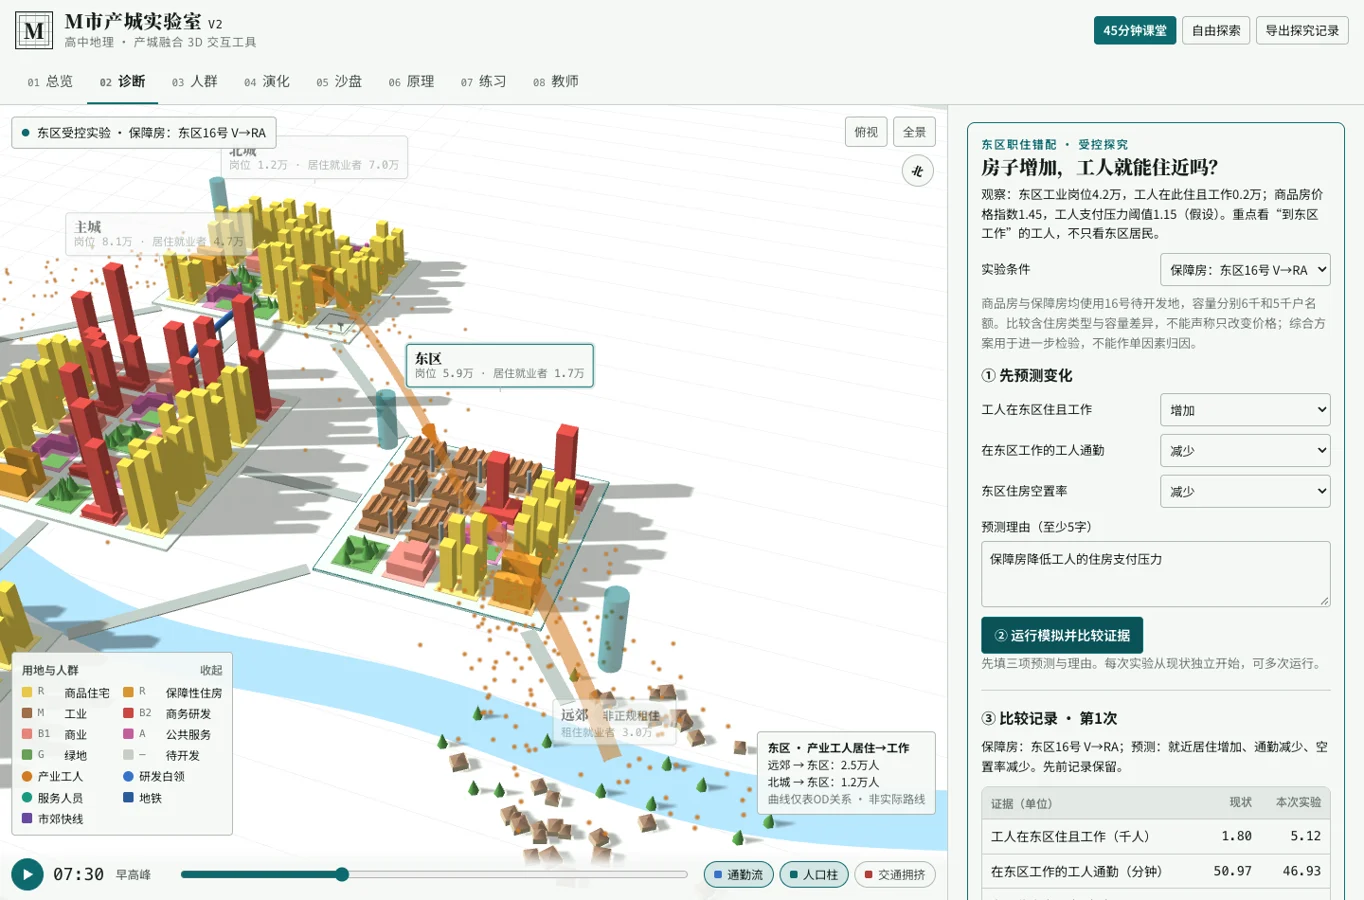Click the M logo in the header
The width and height of the screenshot is (1364, 900).
click(x=34, y=31)
